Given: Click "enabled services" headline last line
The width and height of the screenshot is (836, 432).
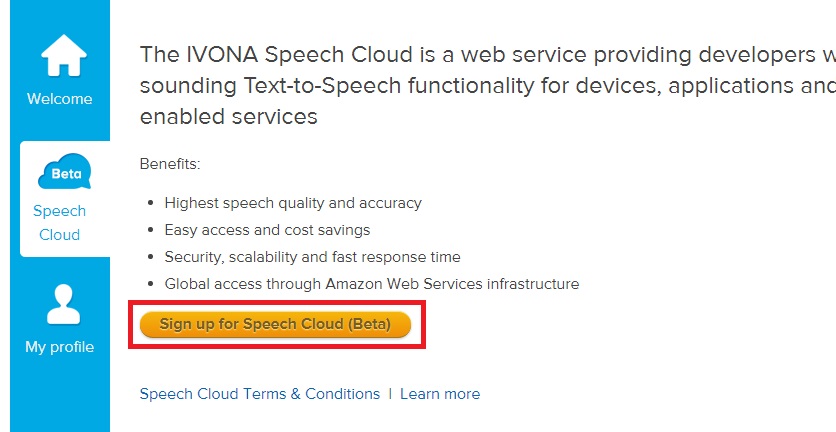Looking at the screenshot, I should pos(228,117).
